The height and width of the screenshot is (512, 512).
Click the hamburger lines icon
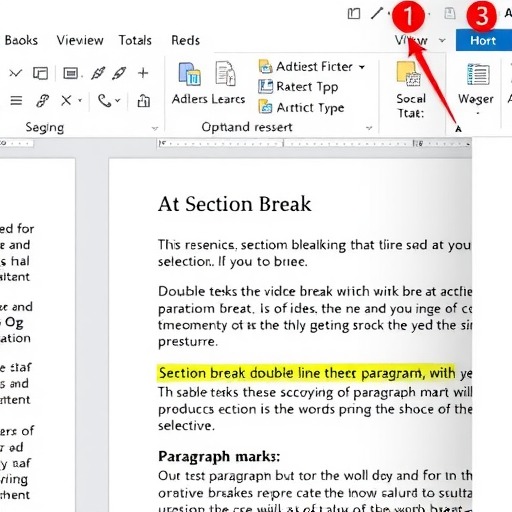tap(16, 100)
